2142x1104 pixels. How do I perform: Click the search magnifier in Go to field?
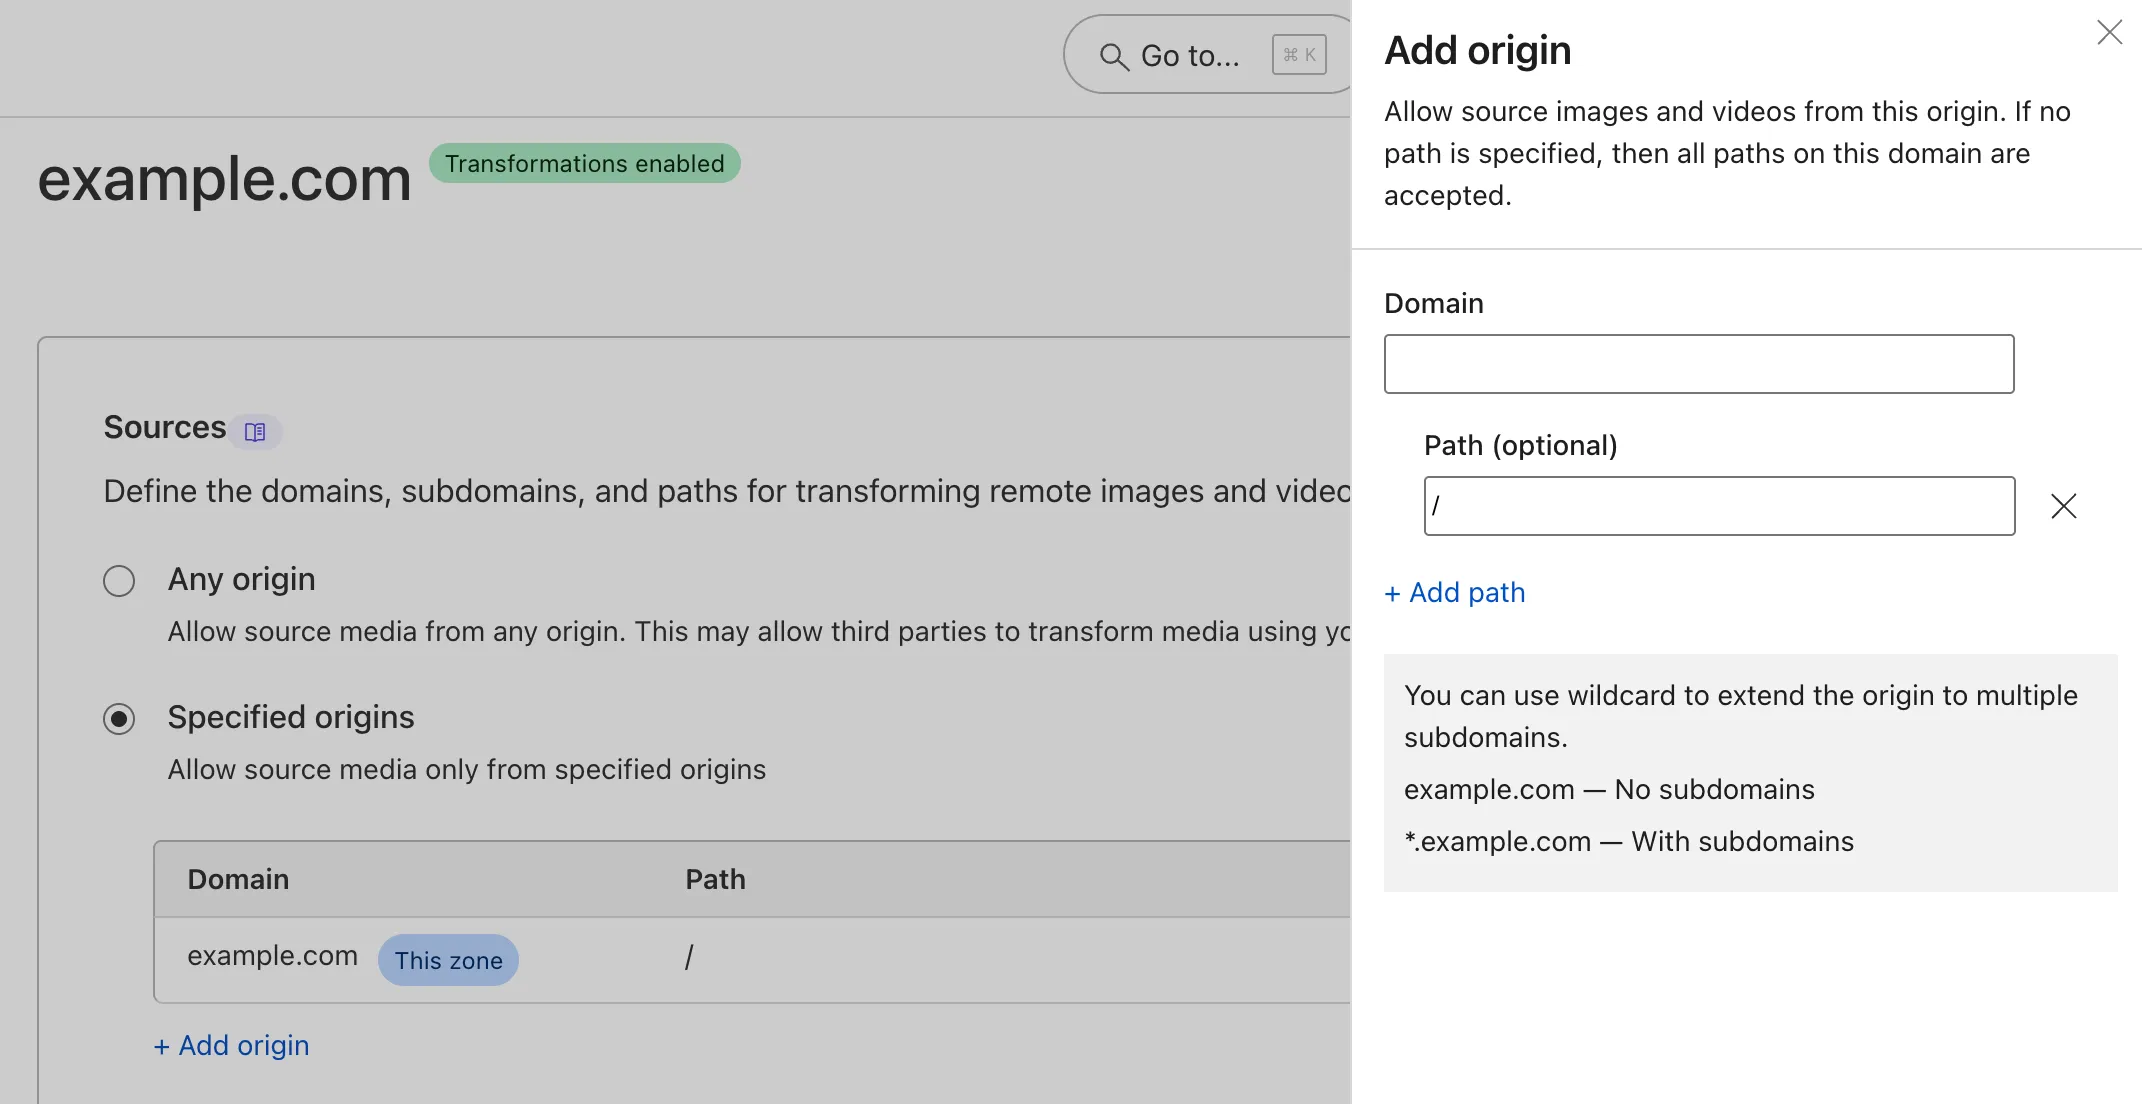[1113, 55]
